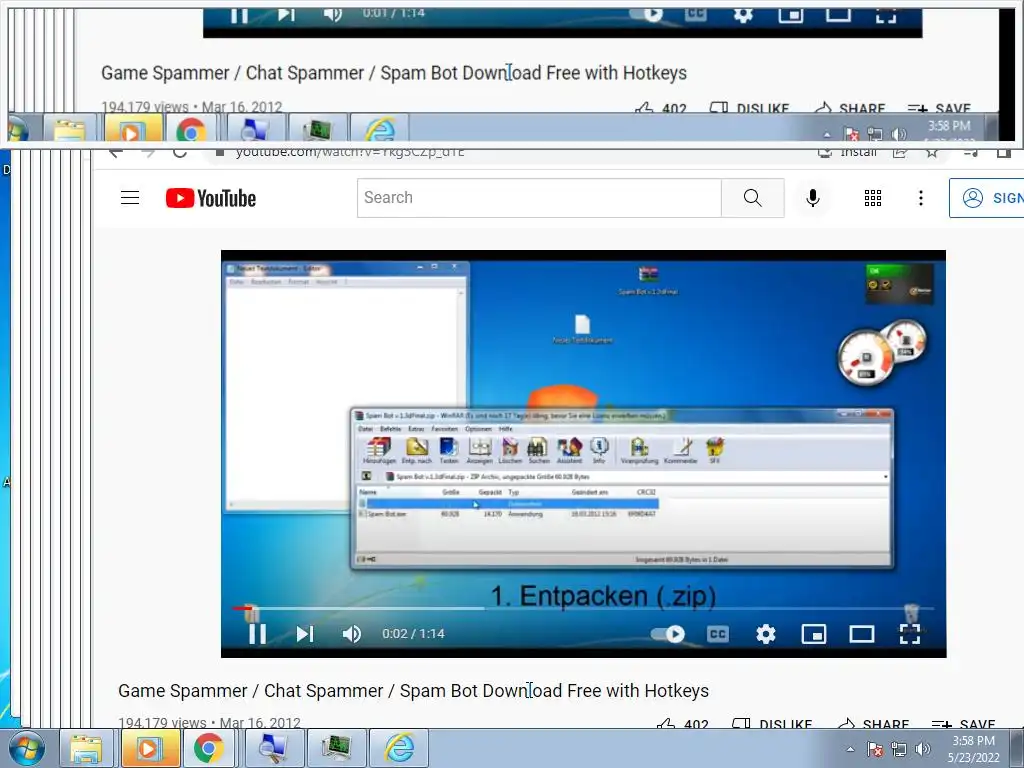
Task: Open main player settings gear
Action: coord(765,633)
